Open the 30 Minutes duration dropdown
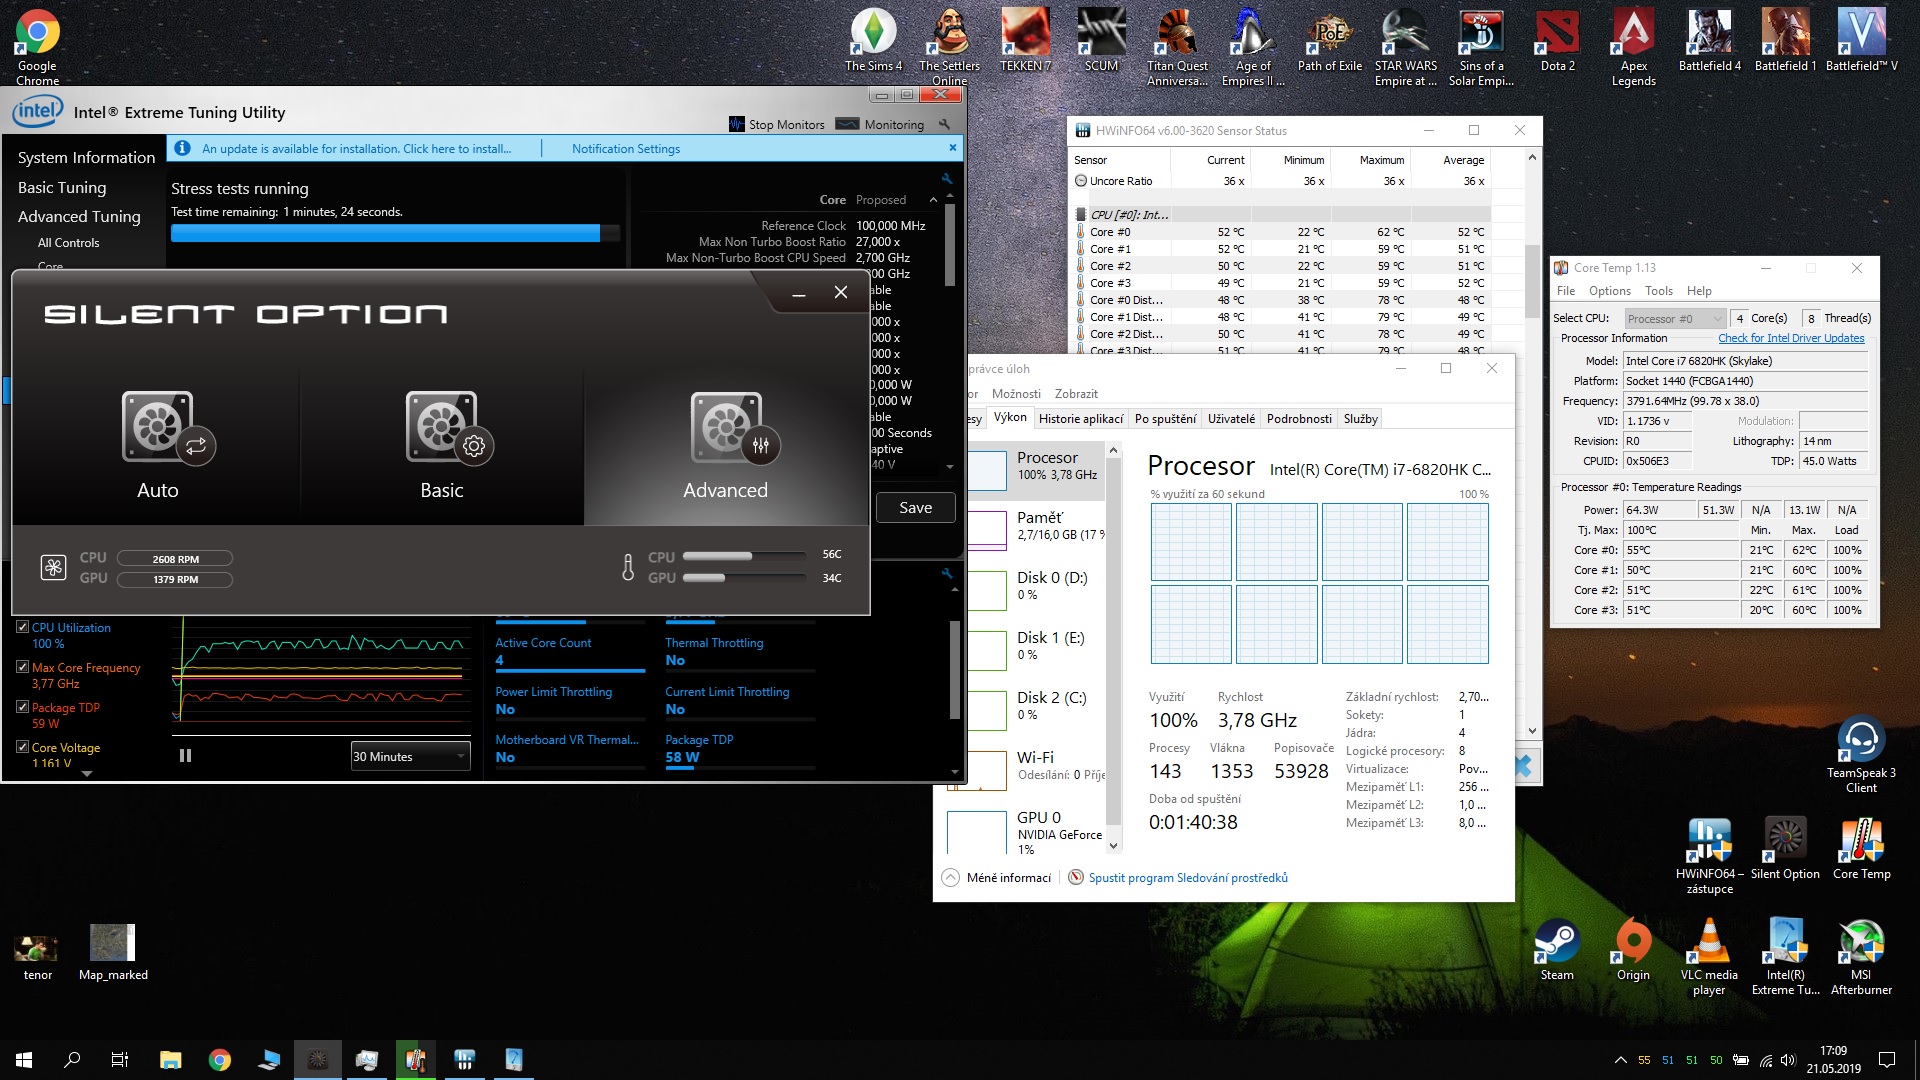The width and height of the screenshot is (1920, 1080). tap(410, 757)
